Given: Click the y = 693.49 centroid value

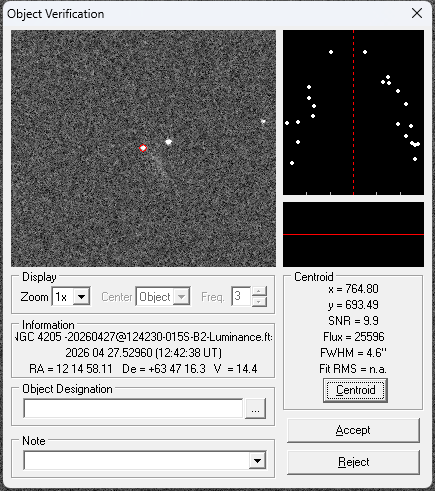Looking at the screenshot, I should (x=353, y=305).
